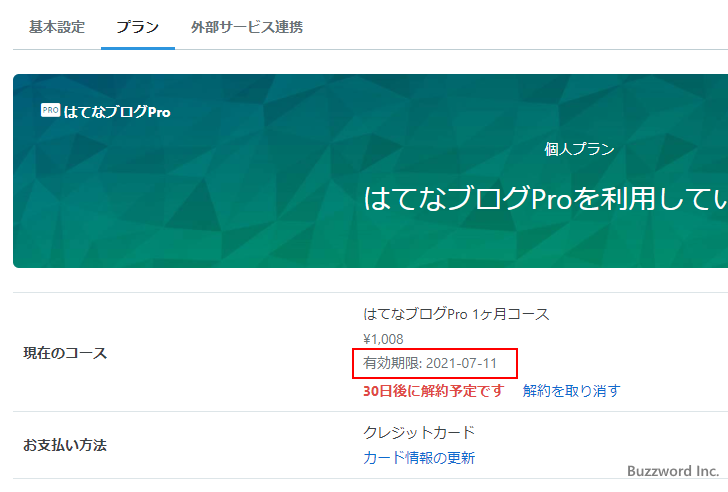The height and width of the screenshot is (492, 728).
Task: Click the 個人プラン label in banner
Action: (x=579, y=149)
